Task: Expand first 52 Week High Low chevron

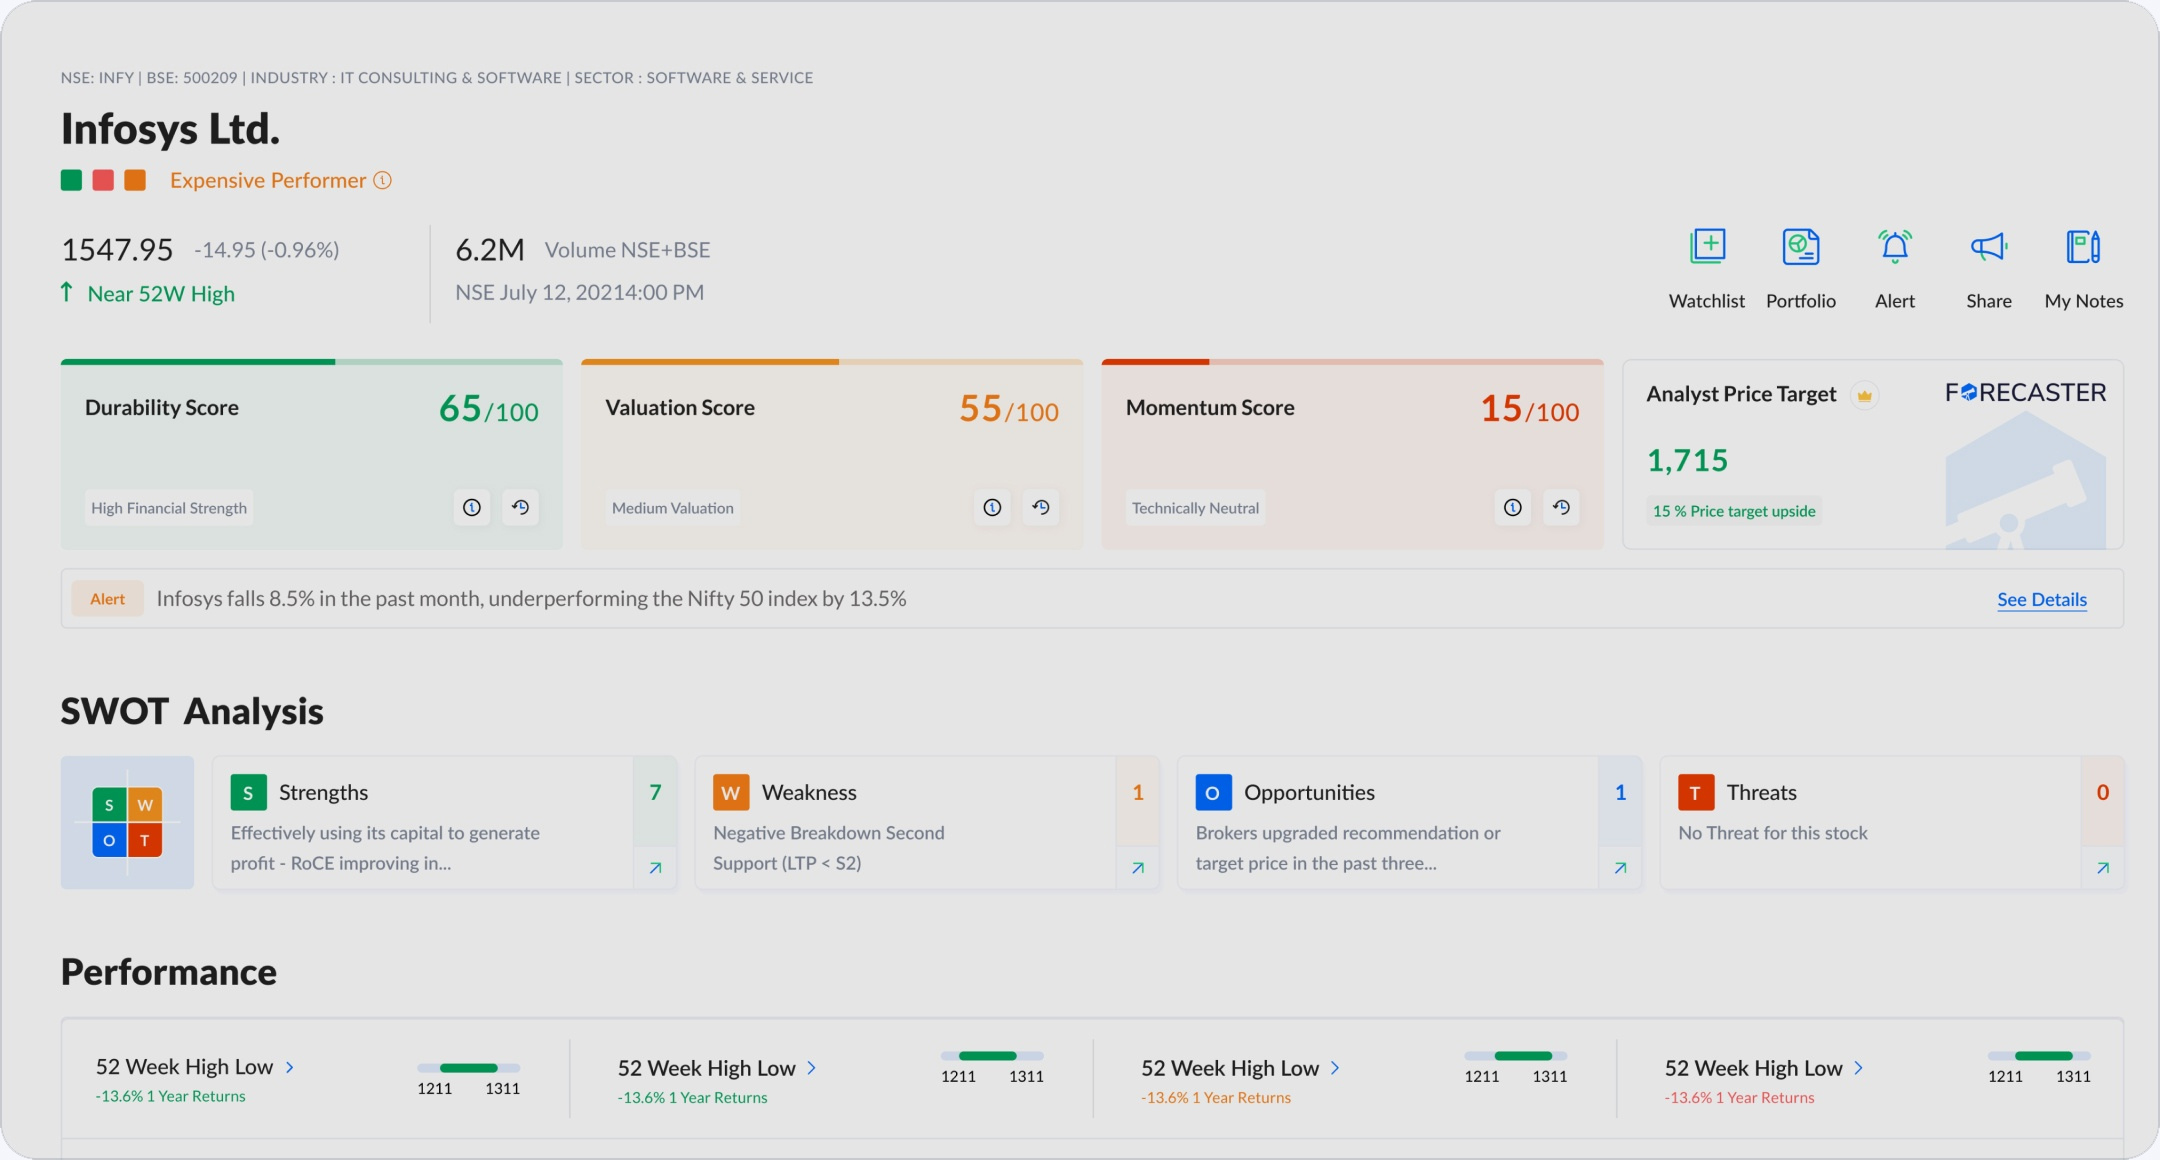Action: (290, 1068)
